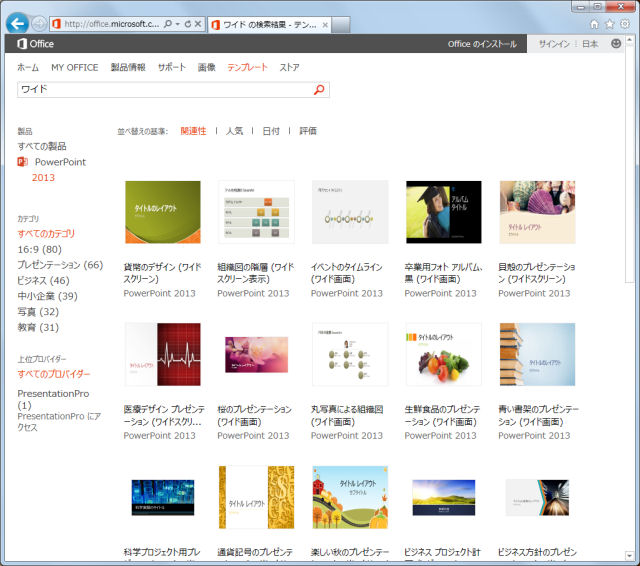Open the 貝殻のプレゼンテーション template thumbnail
Screen dimensions: 640x566
pyautogui.click(x=537, y=212)
